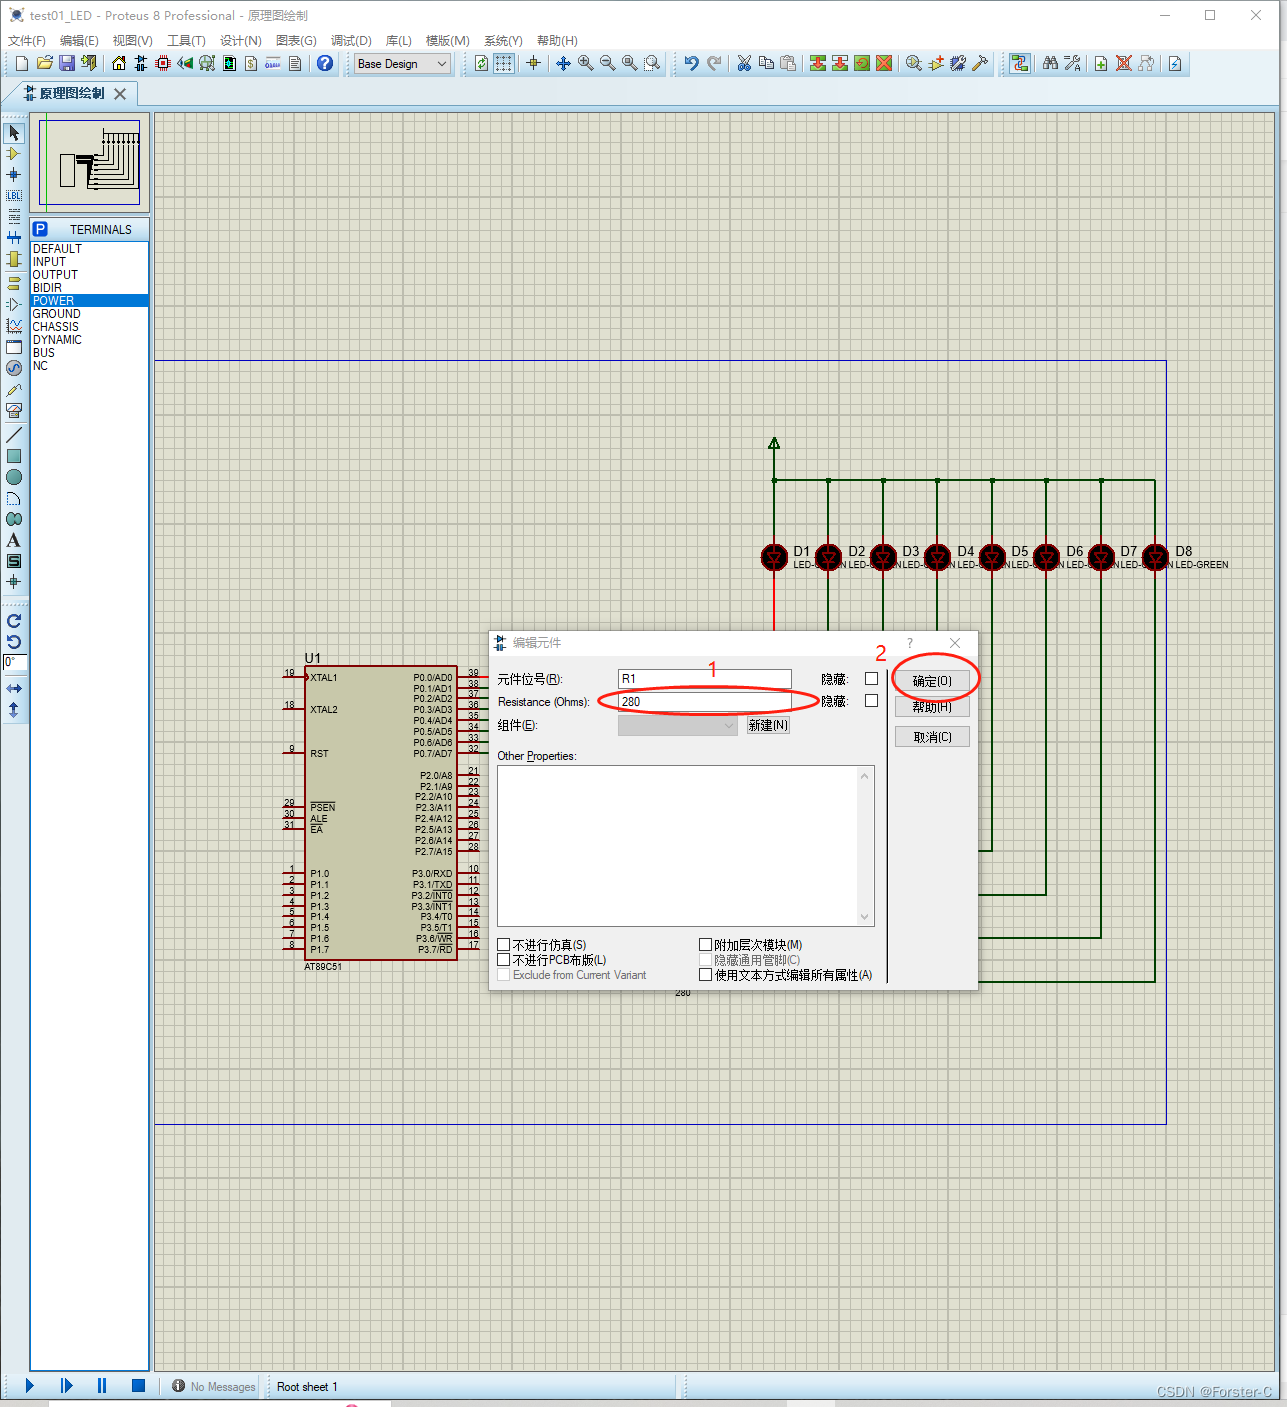The image size is (1287, 1407).
Task: Create a new project with the blank-page icon
Action: pyautogui.click(x=22, y=63)
